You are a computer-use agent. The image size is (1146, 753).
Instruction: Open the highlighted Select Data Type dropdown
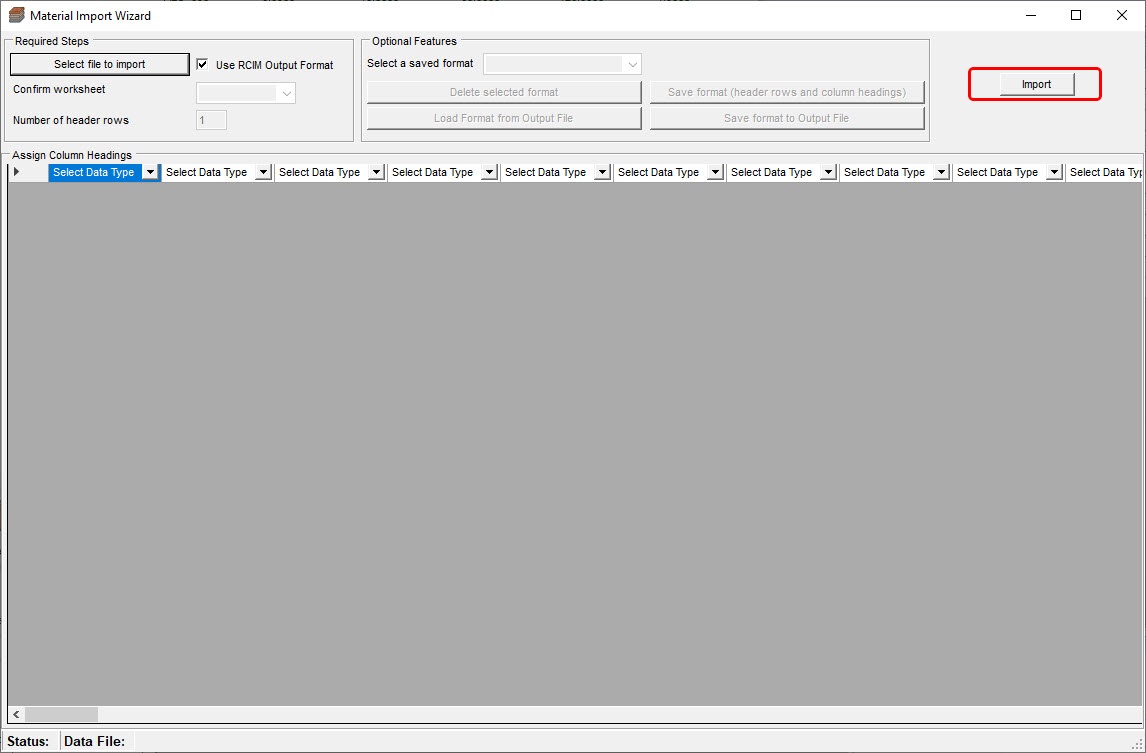pyautogui.click(x=150, y=171)
